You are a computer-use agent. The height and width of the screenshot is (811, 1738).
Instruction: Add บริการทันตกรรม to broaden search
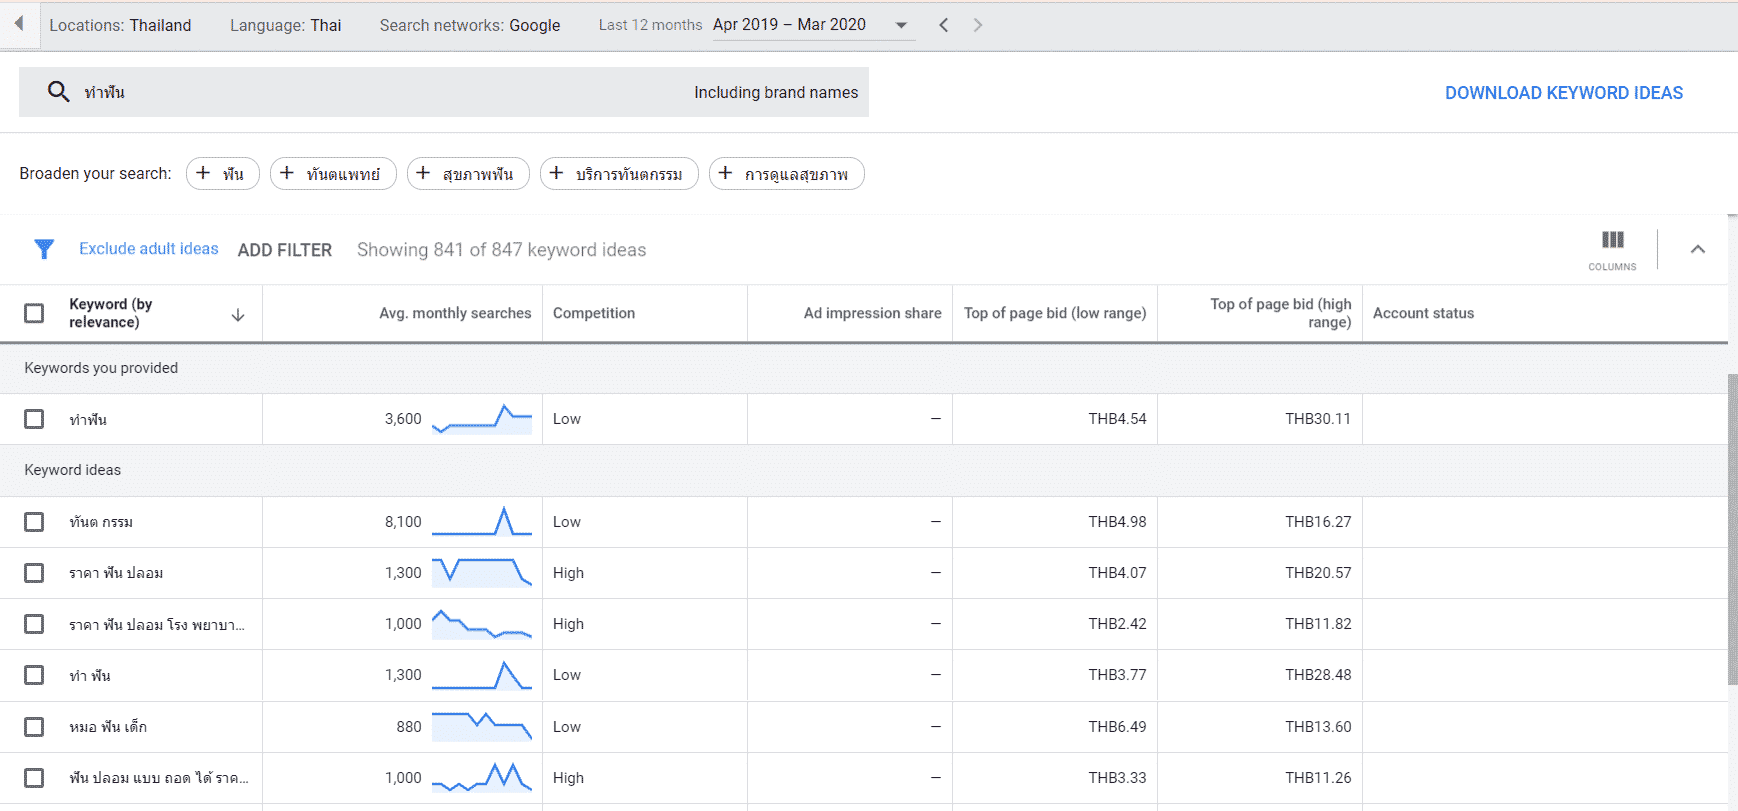click(619, 174)
